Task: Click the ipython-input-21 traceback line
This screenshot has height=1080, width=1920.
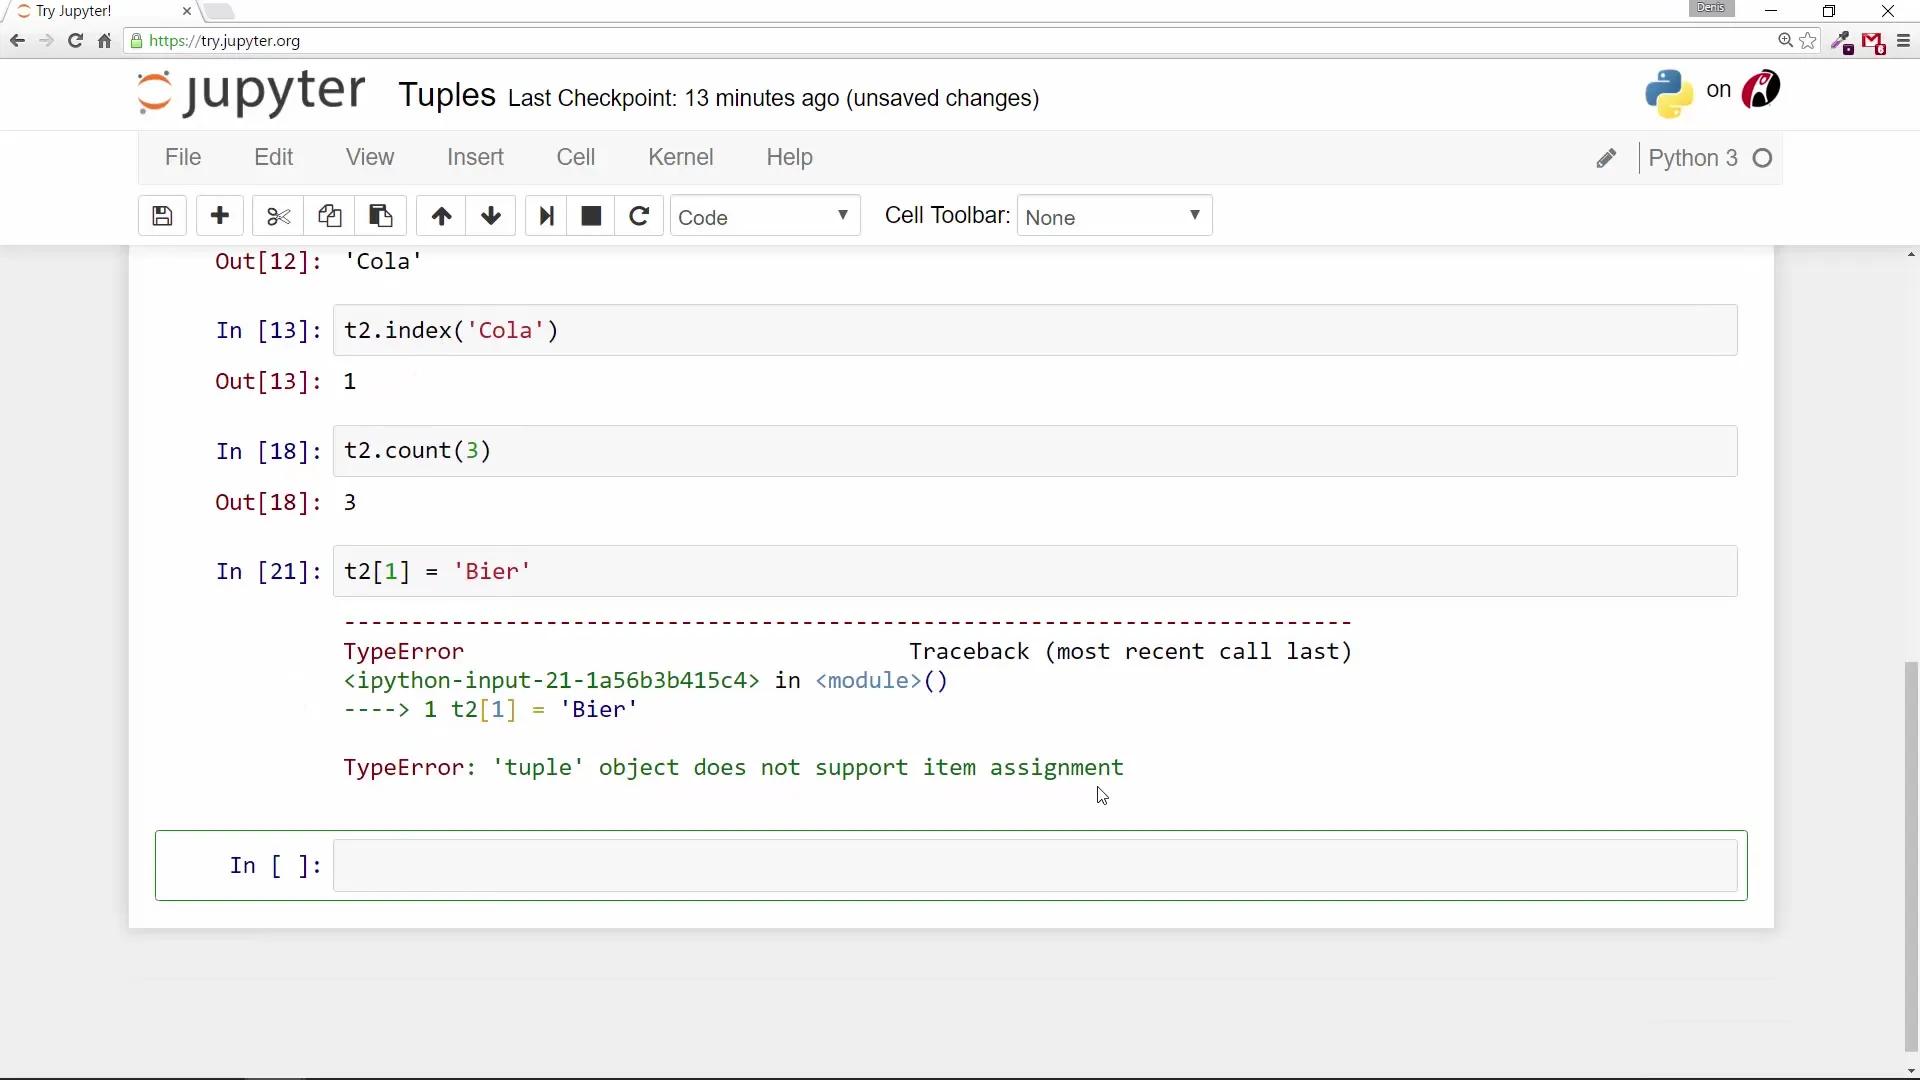Action: [646, 681]
